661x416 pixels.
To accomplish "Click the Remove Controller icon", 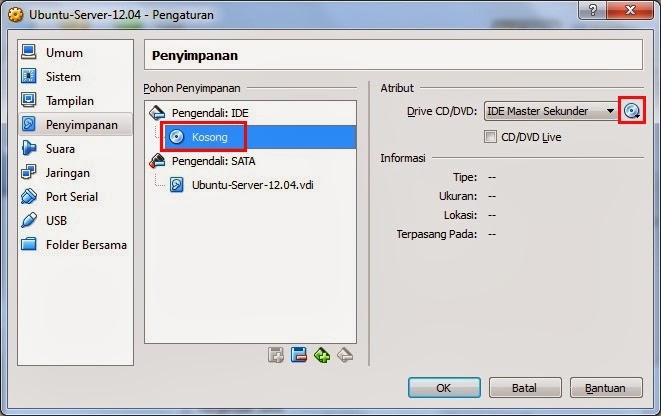I will coord(299,355).
